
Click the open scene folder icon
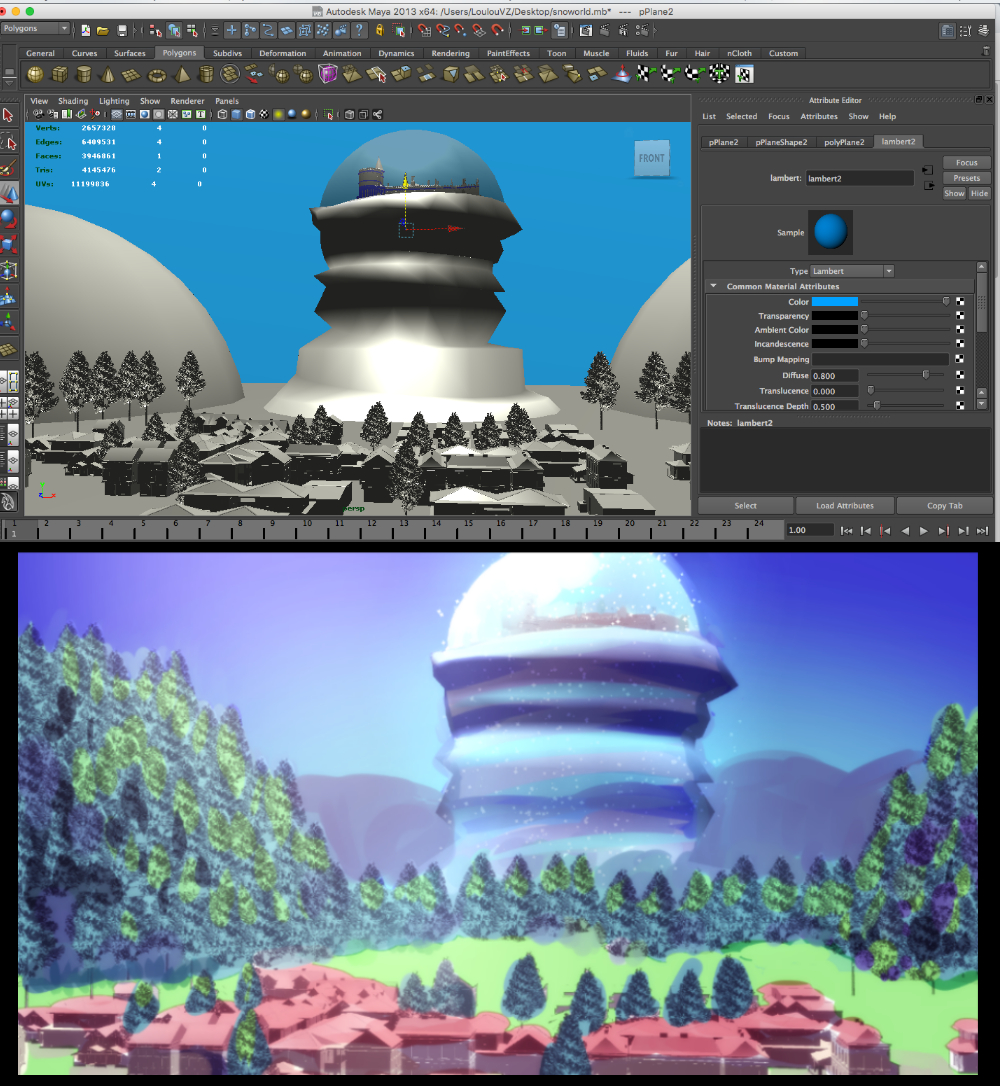point(102,30)
